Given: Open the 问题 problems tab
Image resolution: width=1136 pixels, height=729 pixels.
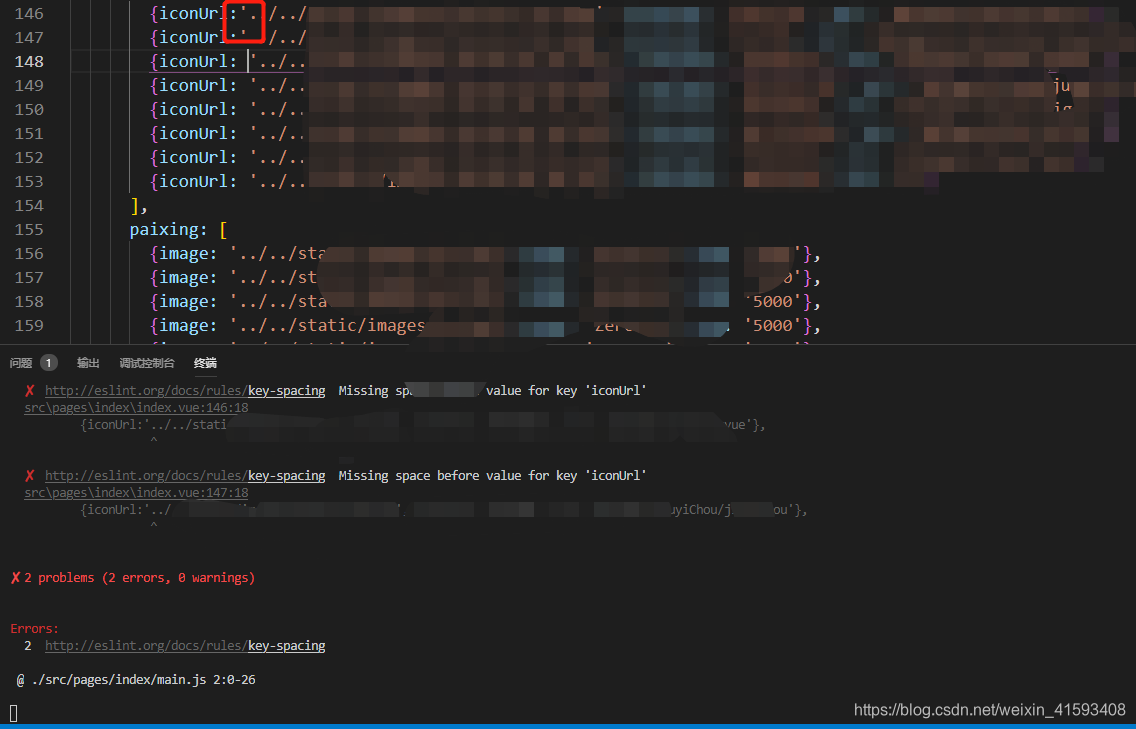Looking at the screenshot, I should [21, 363].
